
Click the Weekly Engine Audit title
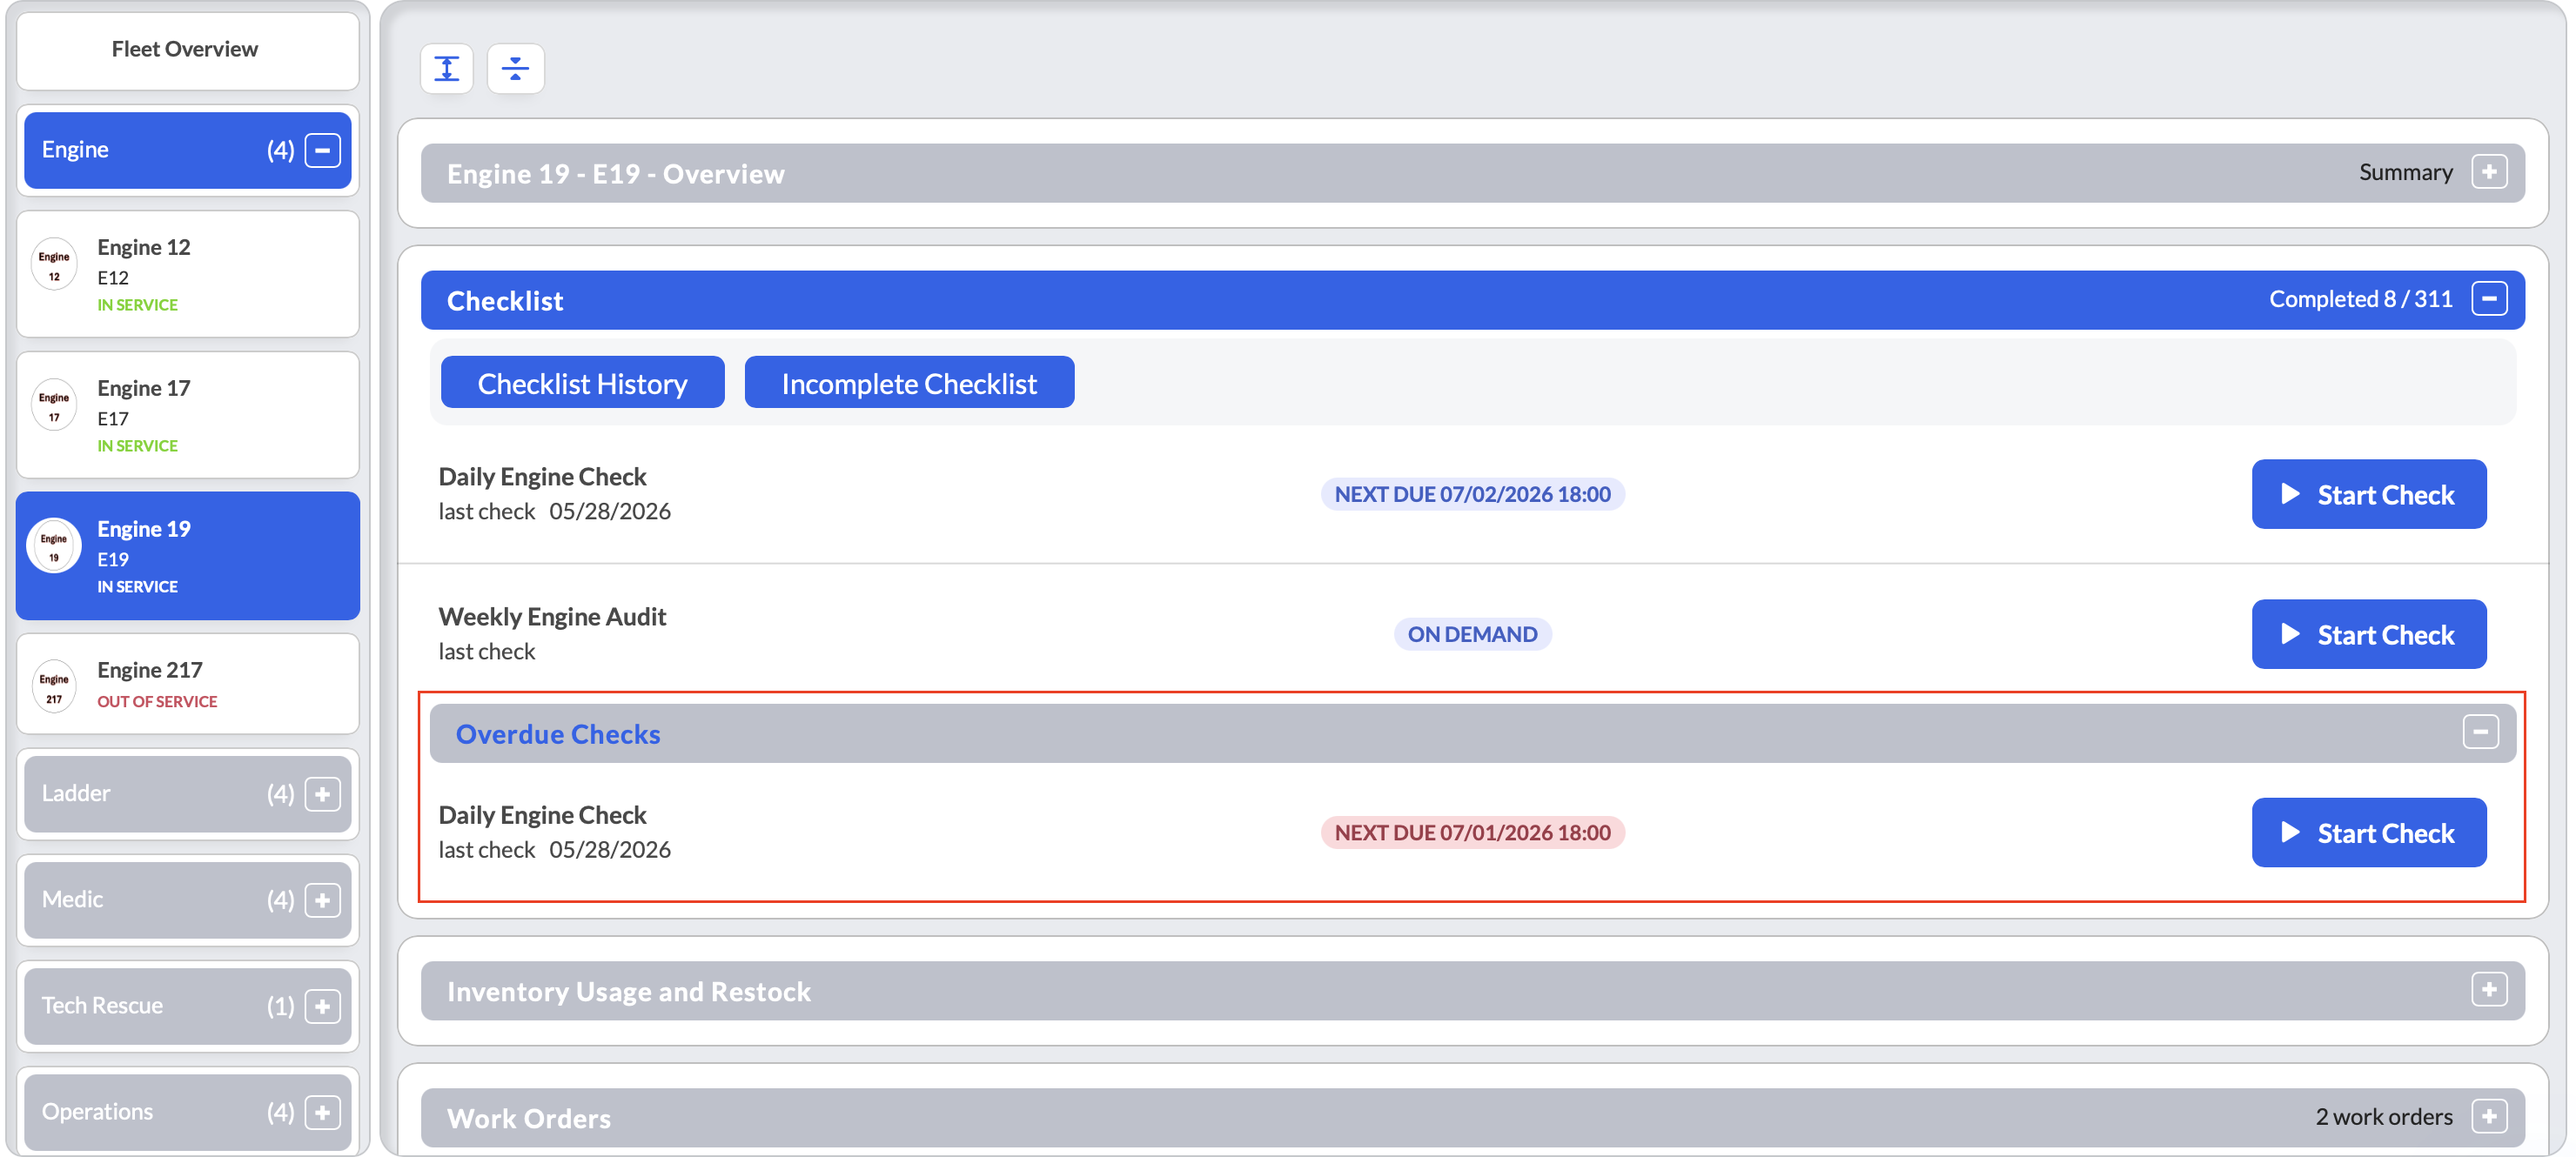tap(552, 617)
